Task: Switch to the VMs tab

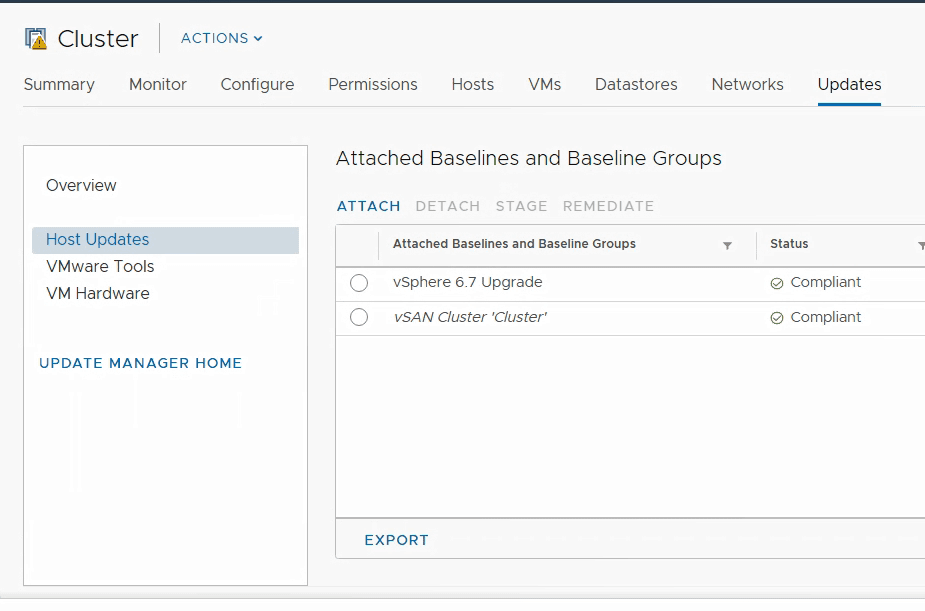Action: click(544, 84)
